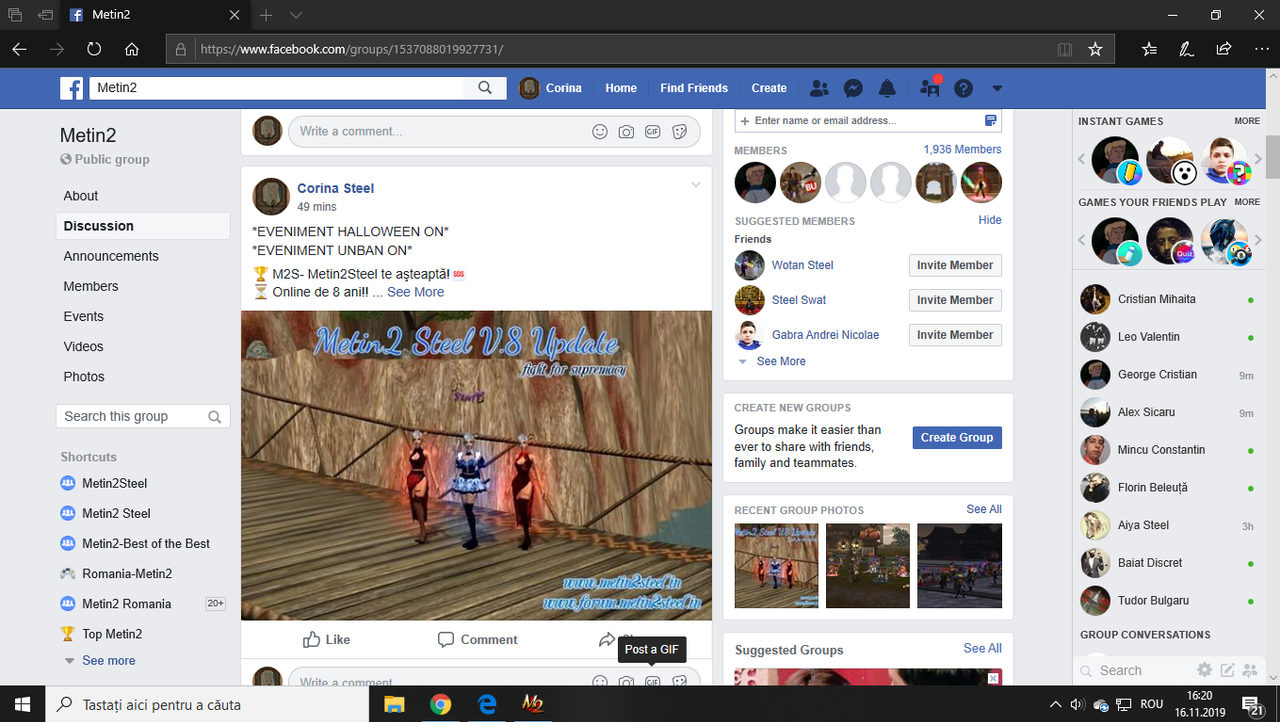Screen dimensions: 1280x722
Task: Post a sticker in top comment box
Action: 679,131
